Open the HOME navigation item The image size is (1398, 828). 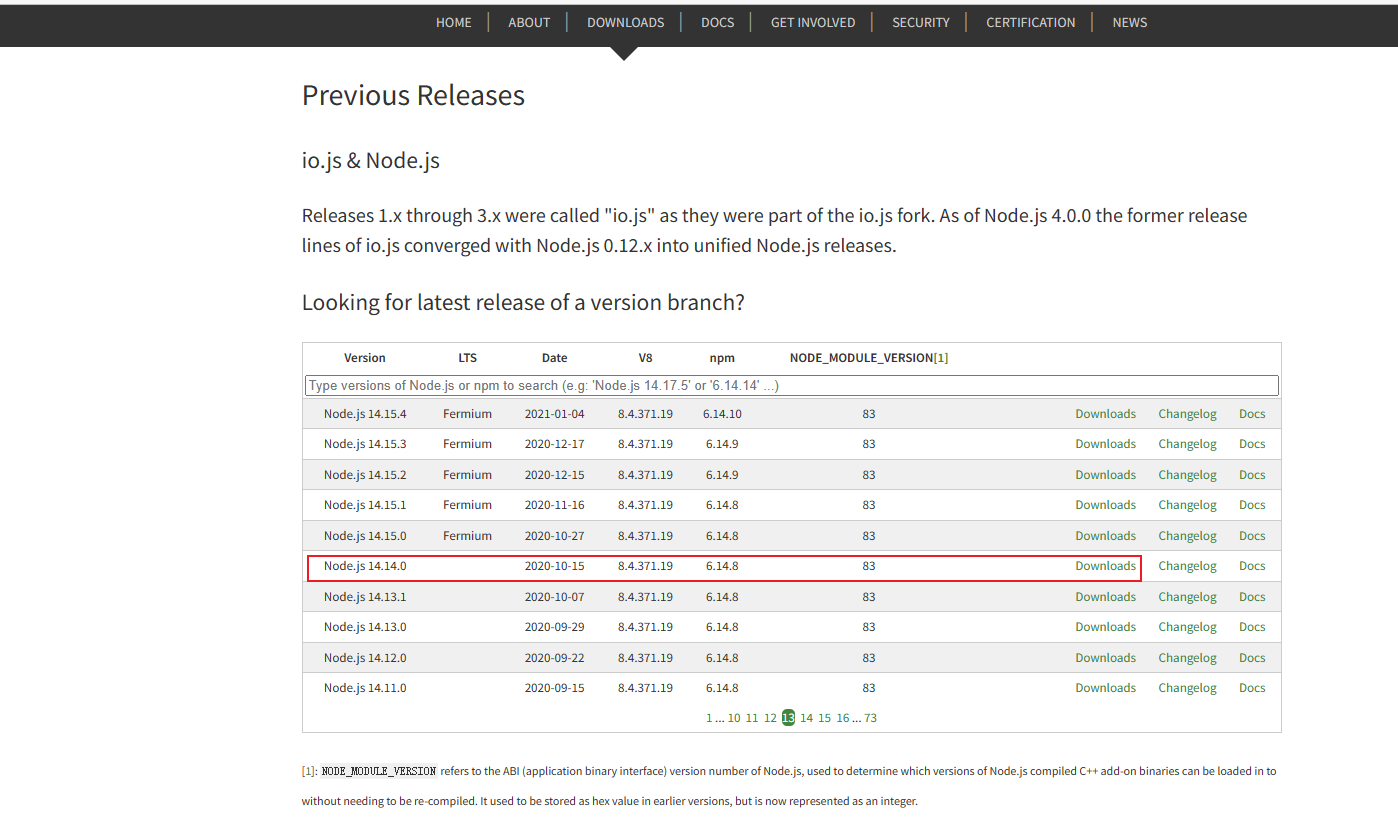[453, 22]
